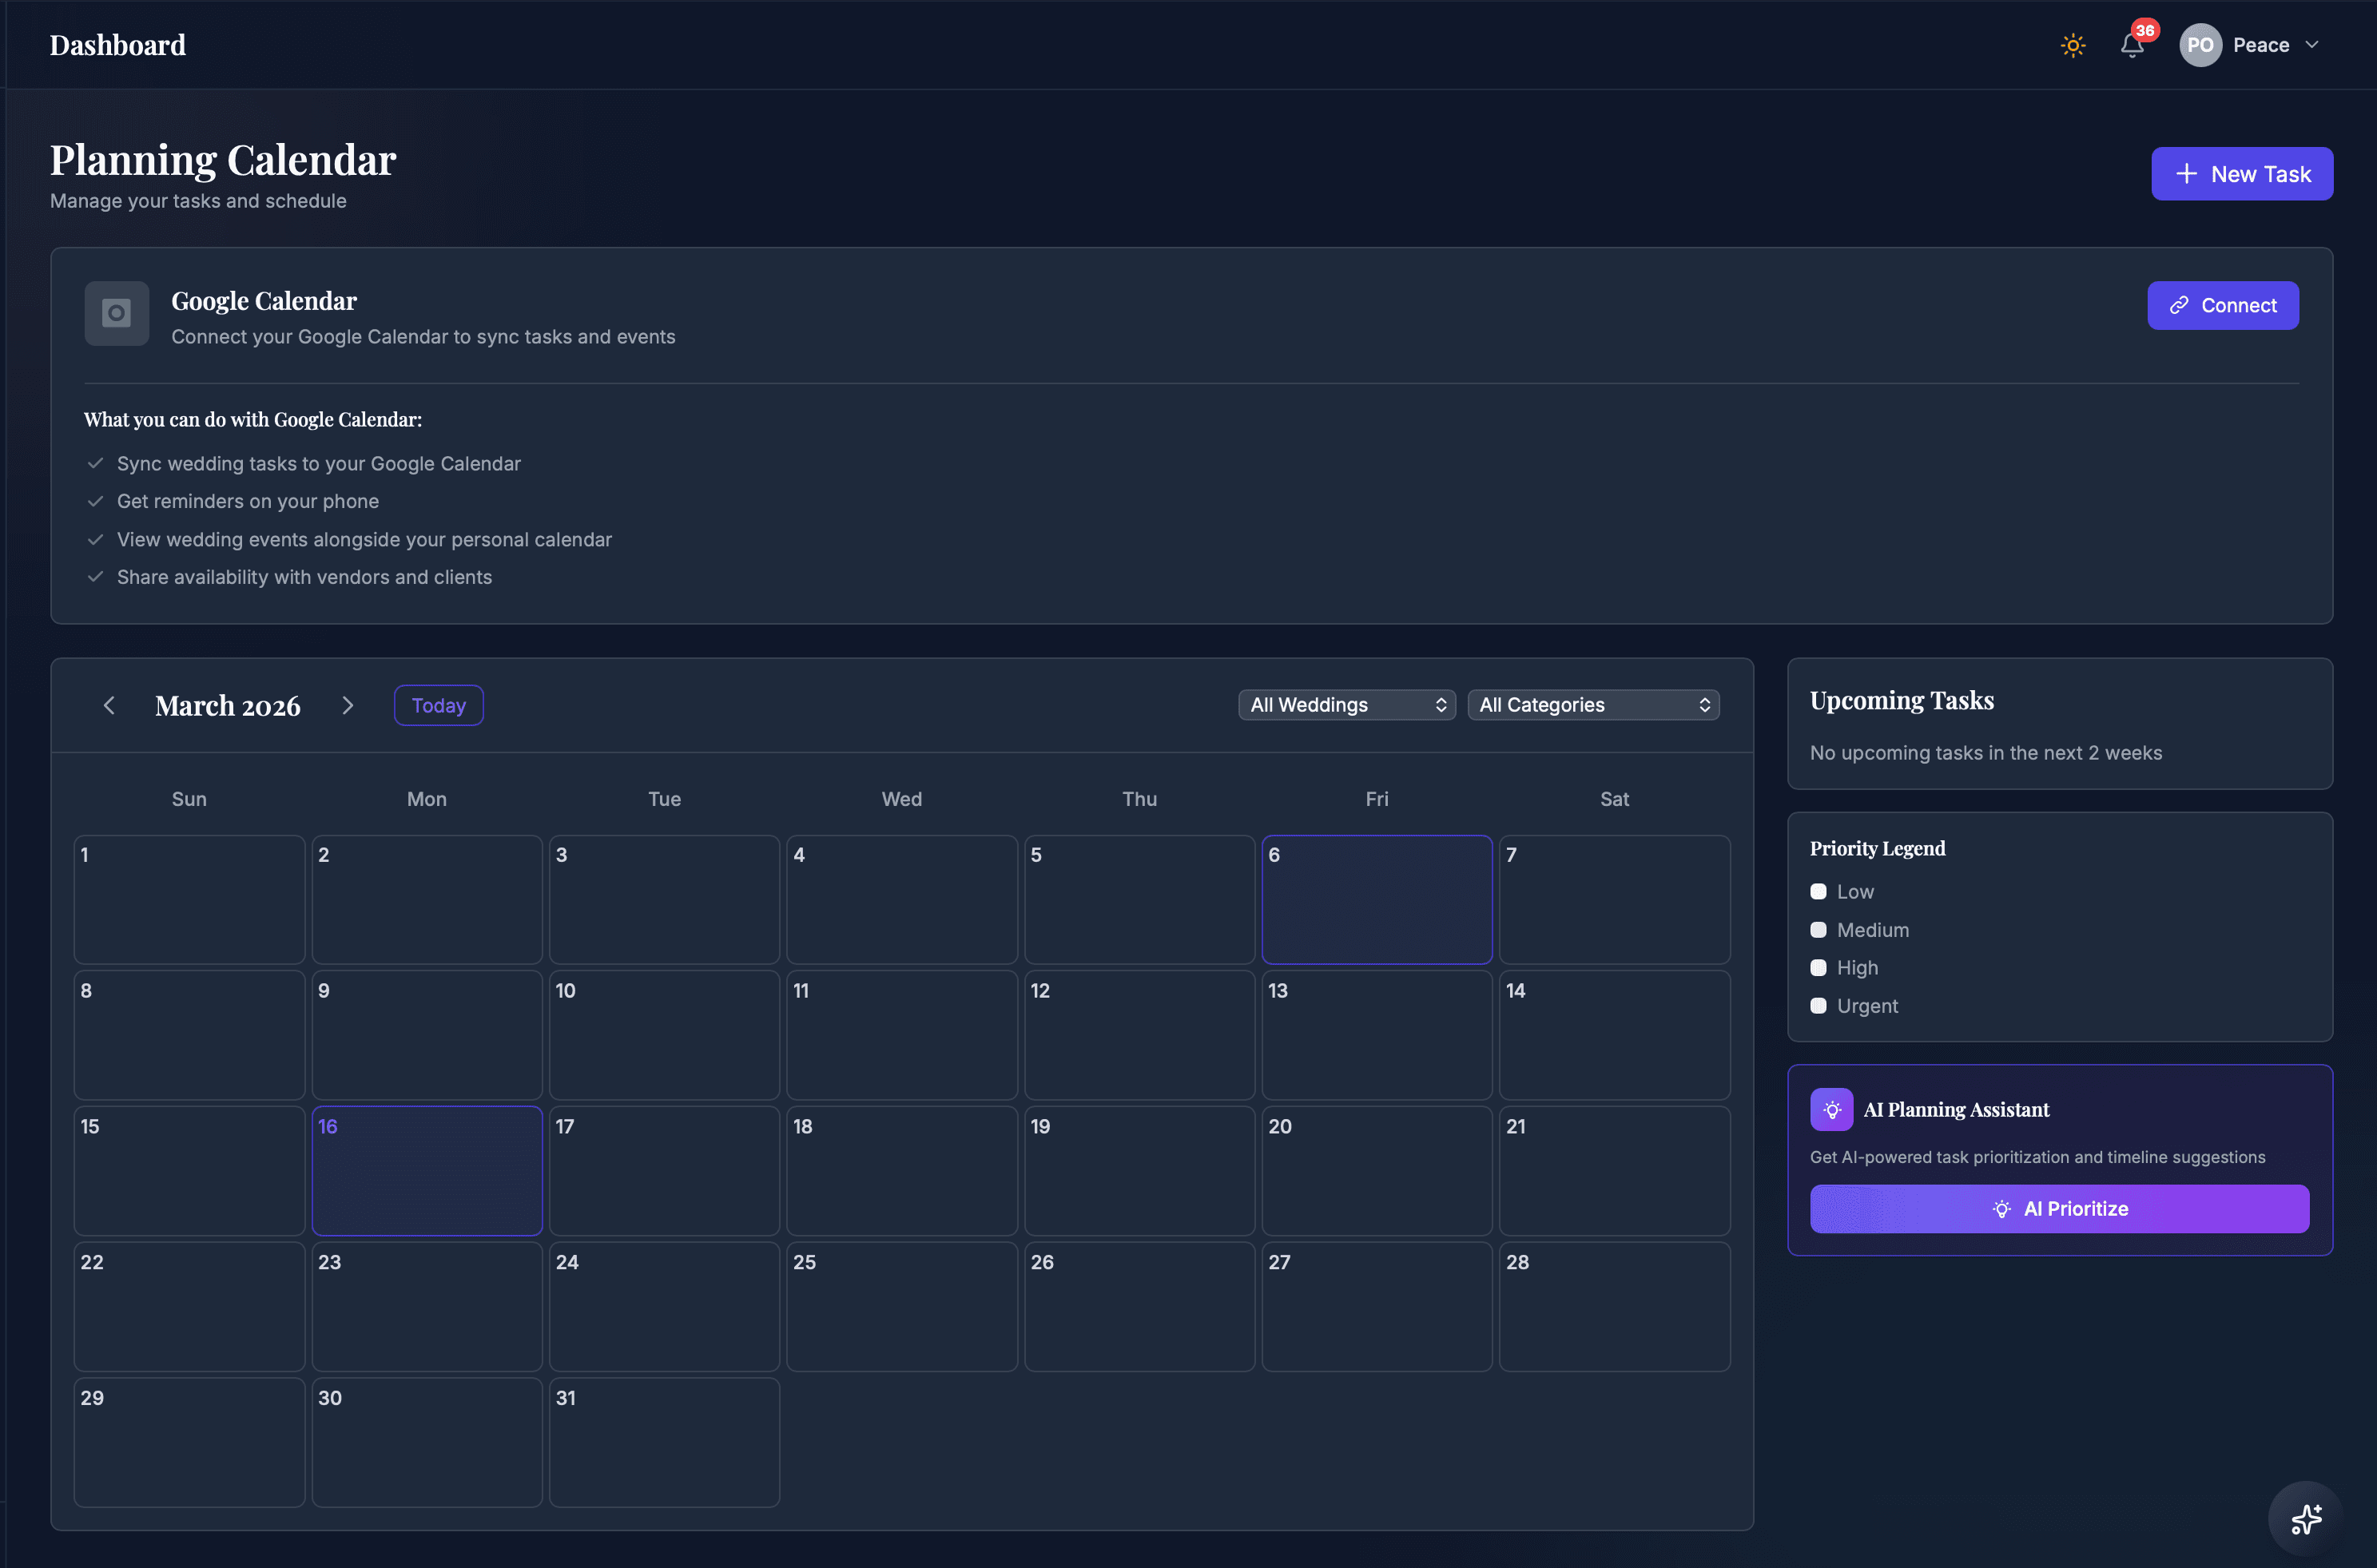
Task: Select the Medium priority legend circle
Action: tap(1818, 929)
